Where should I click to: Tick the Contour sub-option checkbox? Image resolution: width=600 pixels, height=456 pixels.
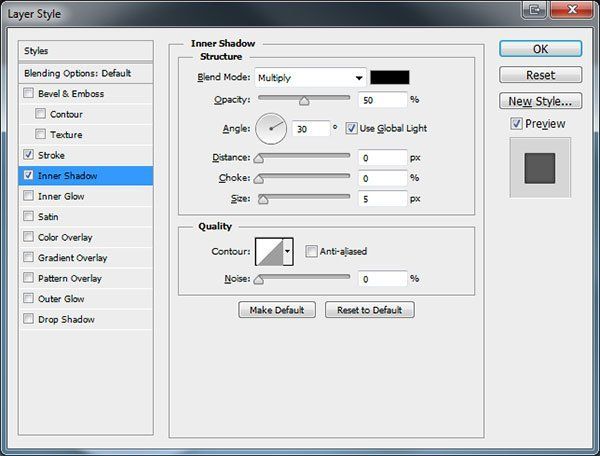40,114
